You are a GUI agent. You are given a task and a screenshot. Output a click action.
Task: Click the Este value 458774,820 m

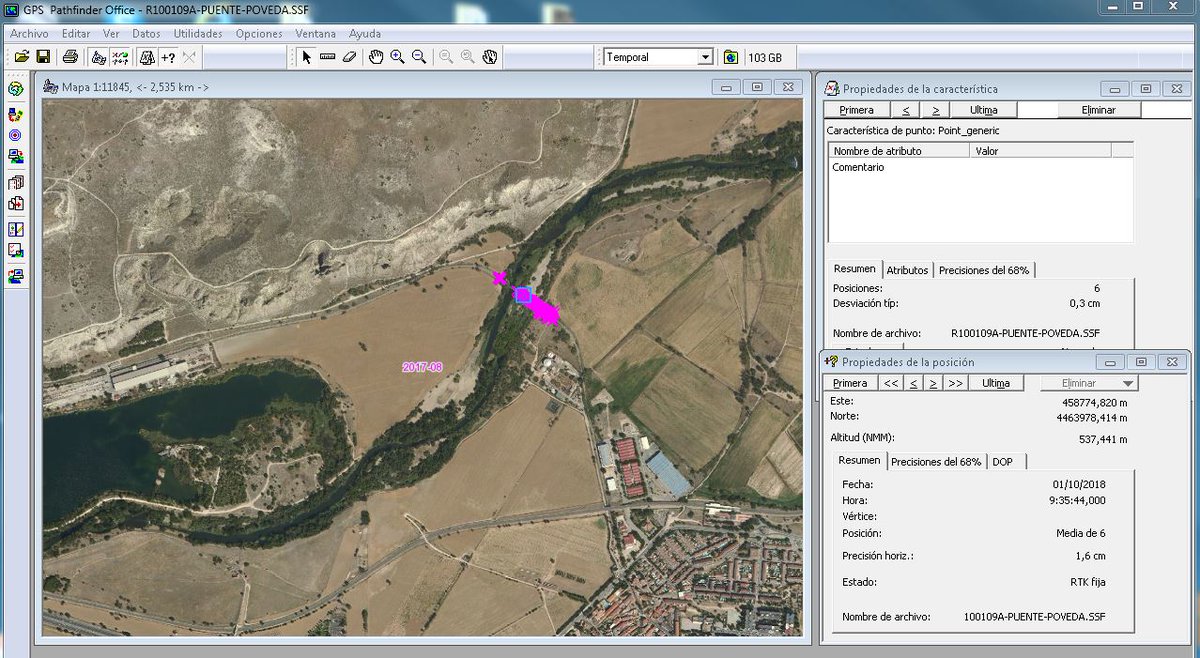pyautogui.click(x=1094, y=403)
